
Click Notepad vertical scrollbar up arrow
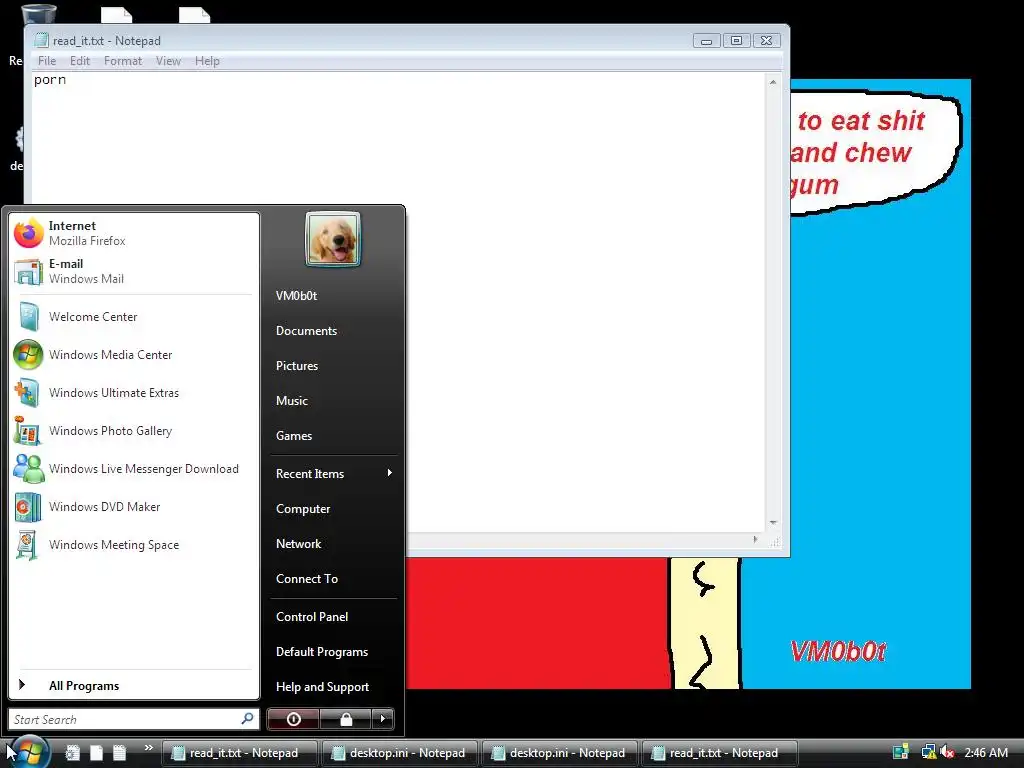(x=773, y=82)
